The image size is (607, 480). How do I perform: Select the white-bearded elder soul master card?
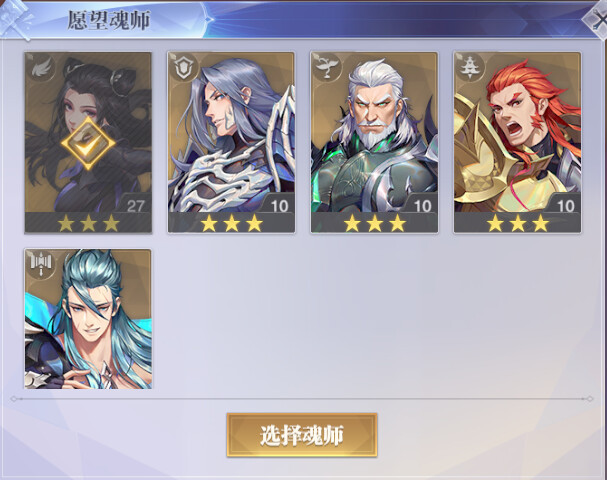click(374, 142)
